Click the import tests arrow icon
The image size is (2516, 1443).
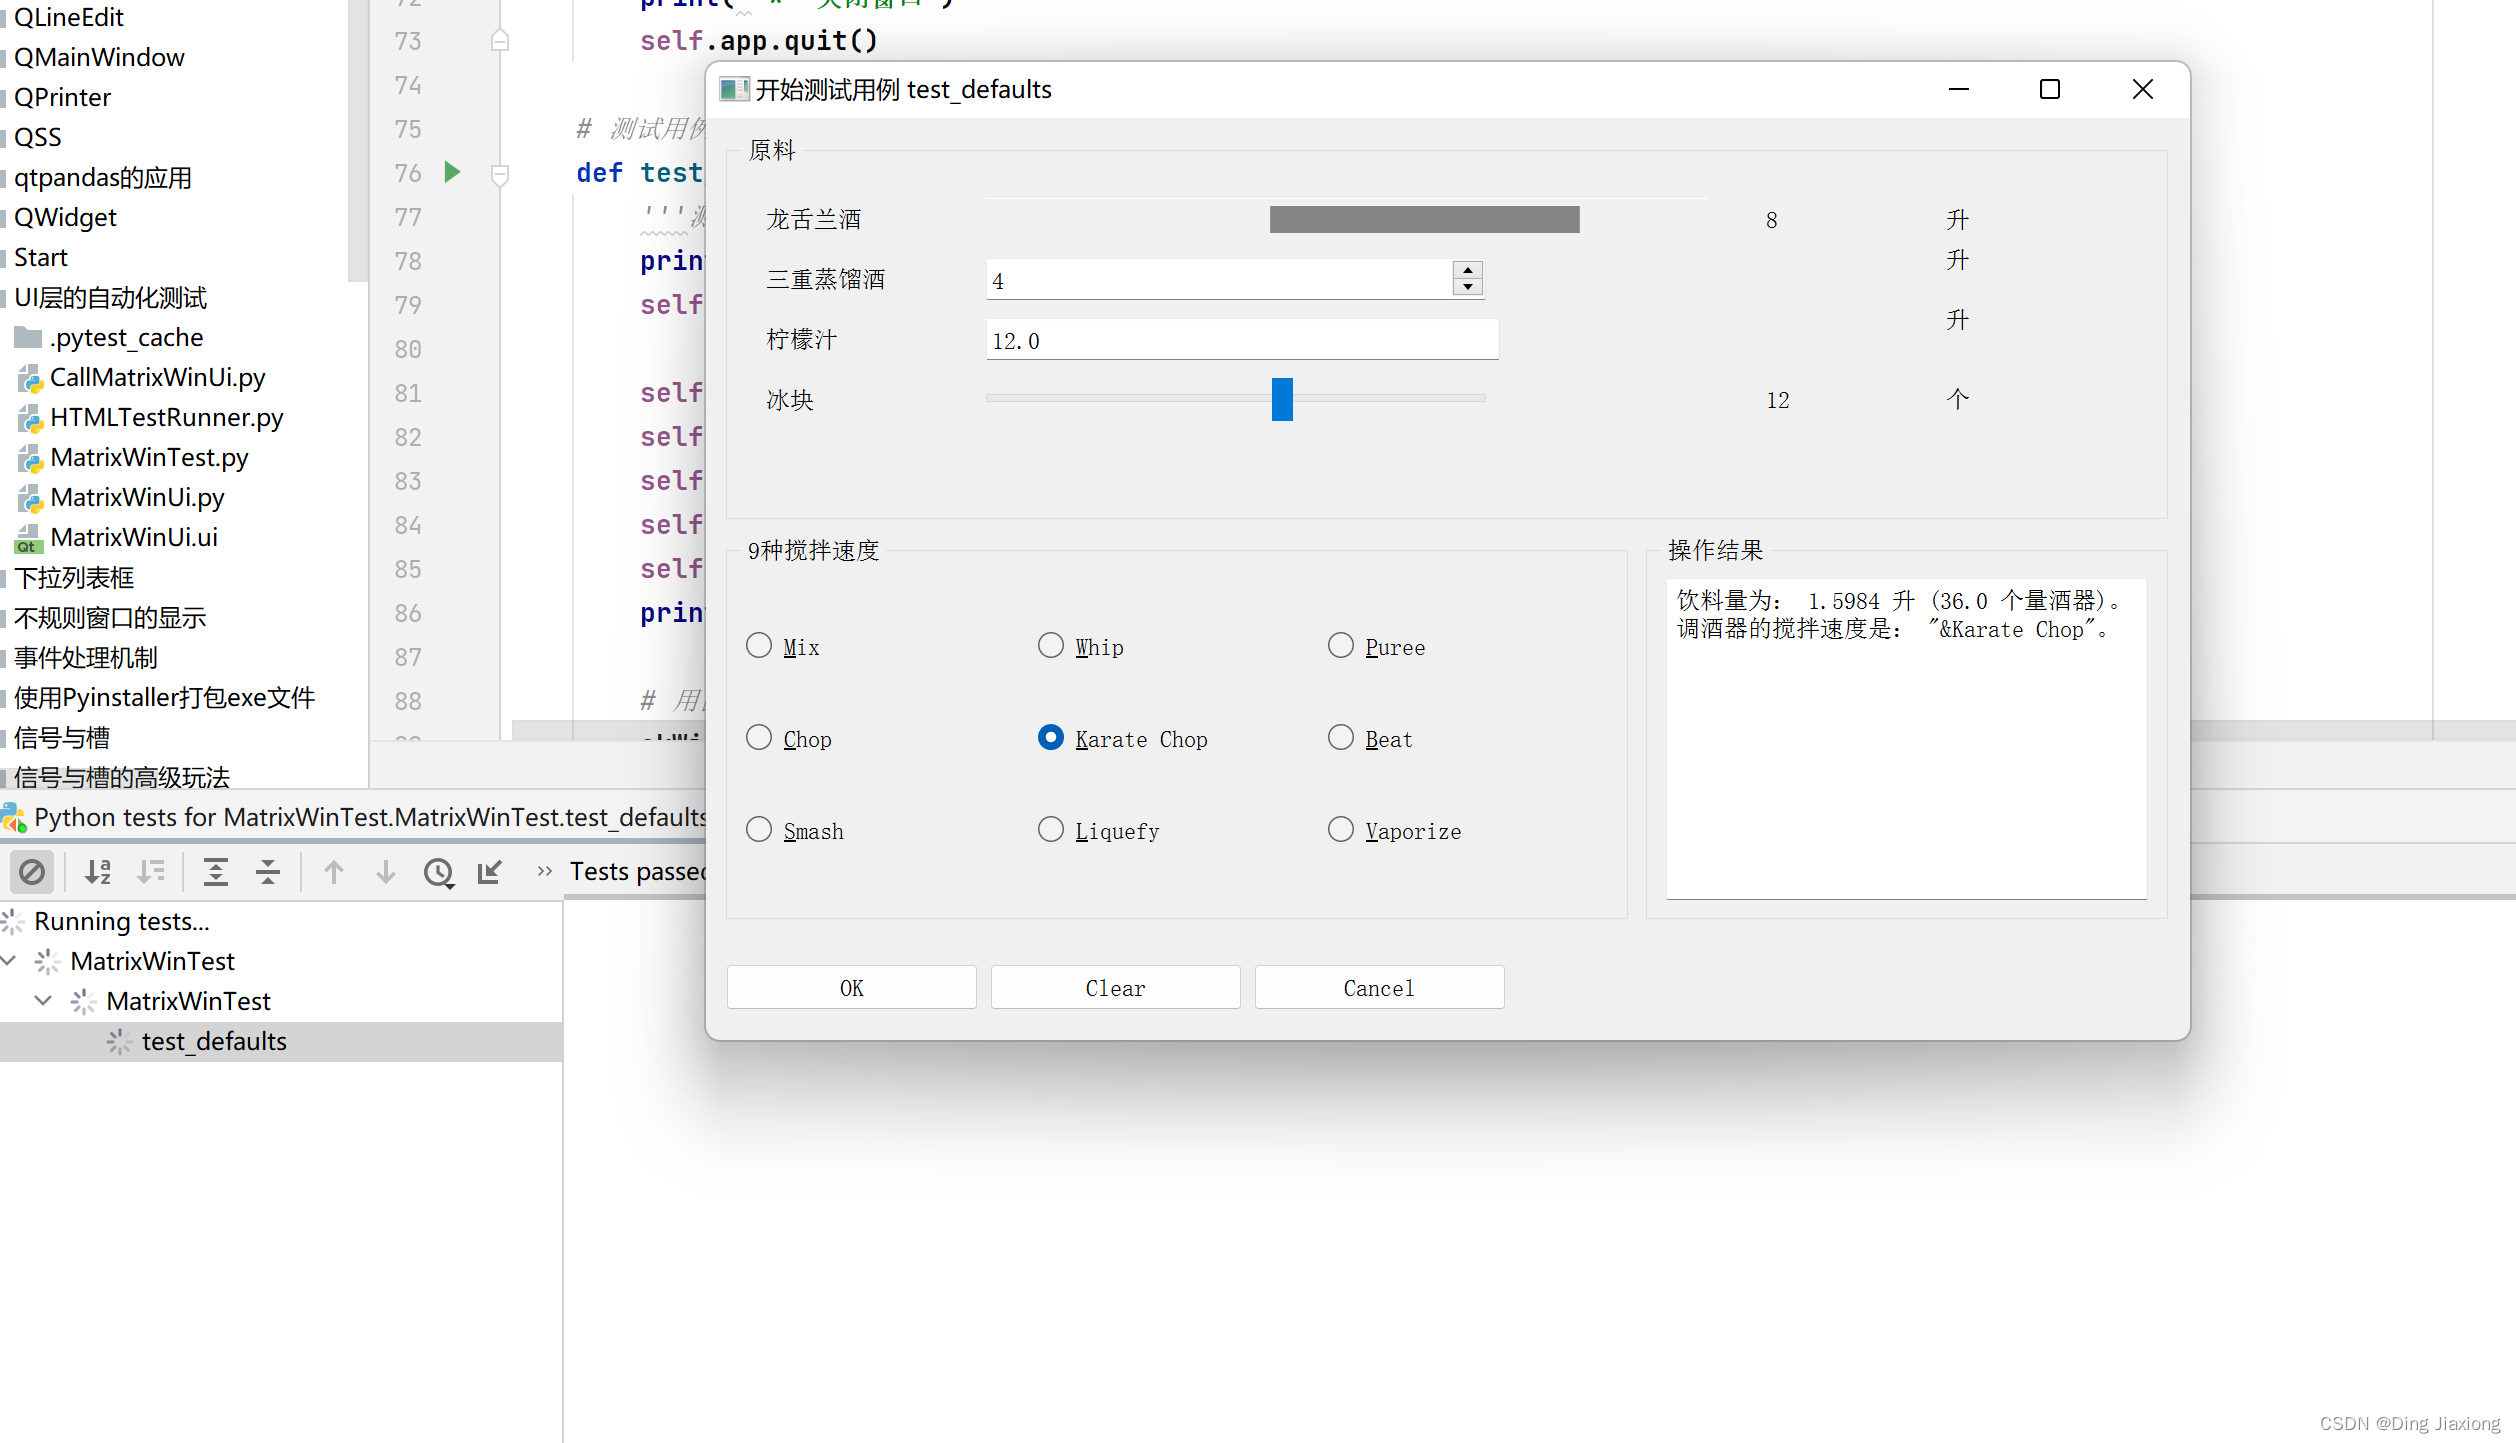coord(489,872)
